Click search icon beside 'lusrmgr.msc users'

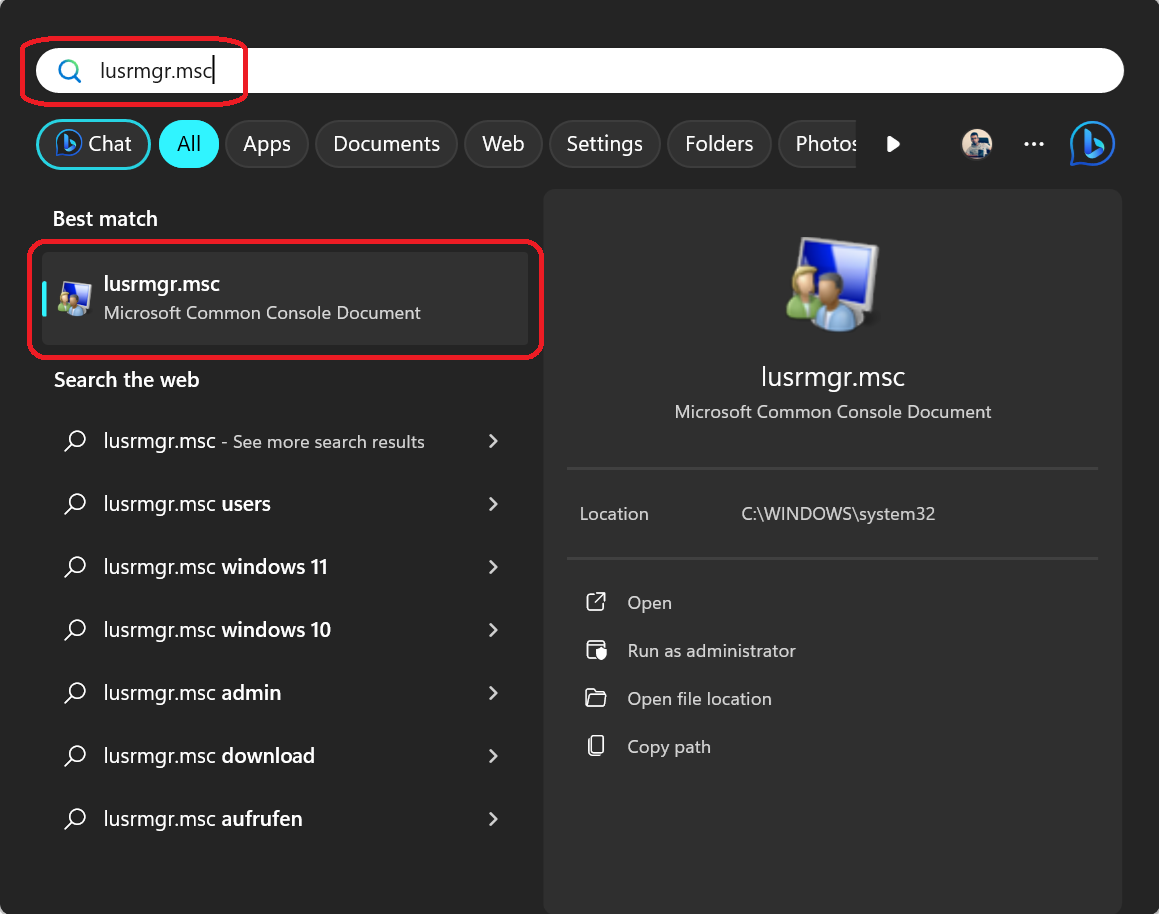point(75,504)
